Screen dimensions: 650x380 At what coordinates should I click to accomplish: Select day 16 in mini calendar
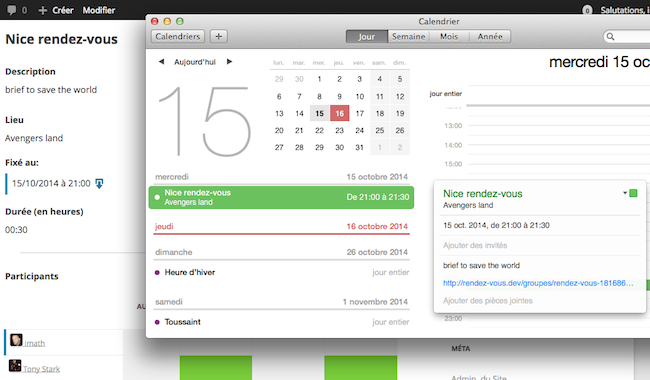pos(340,113)
